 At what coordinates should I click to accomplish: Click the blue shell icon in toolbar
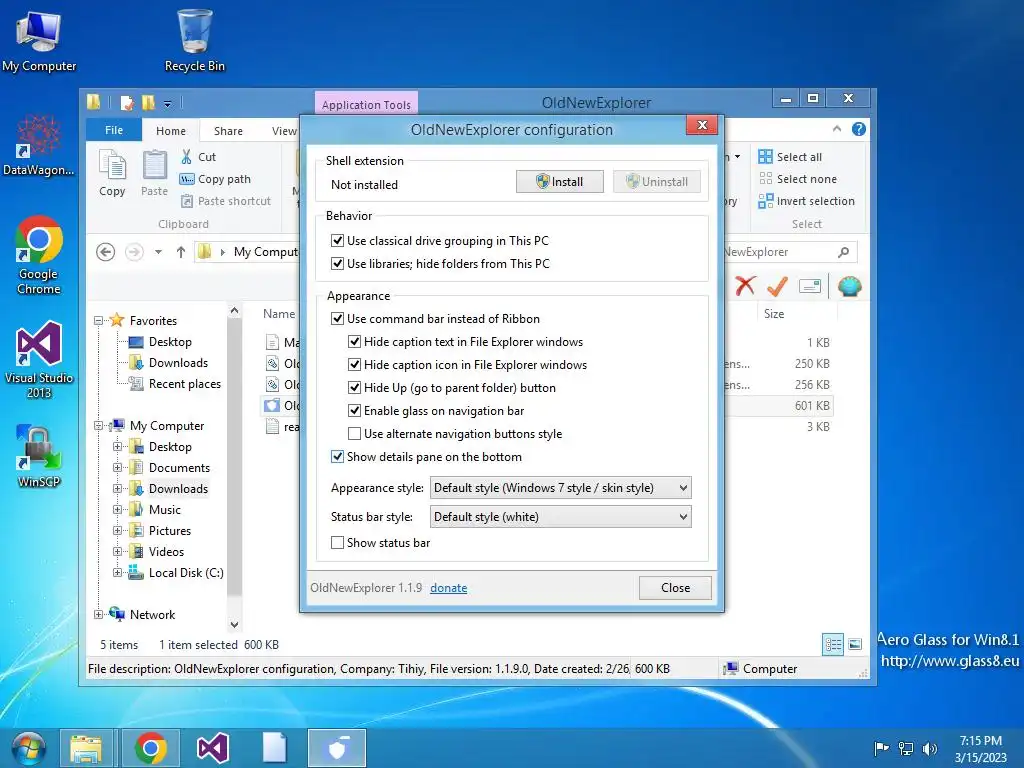850,286
